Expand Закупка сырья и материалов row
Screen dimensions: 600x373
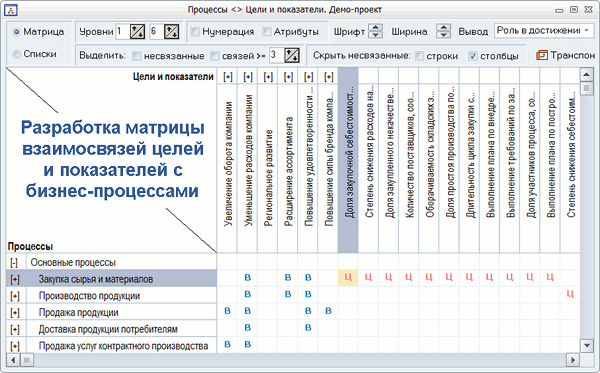[15, 279]
